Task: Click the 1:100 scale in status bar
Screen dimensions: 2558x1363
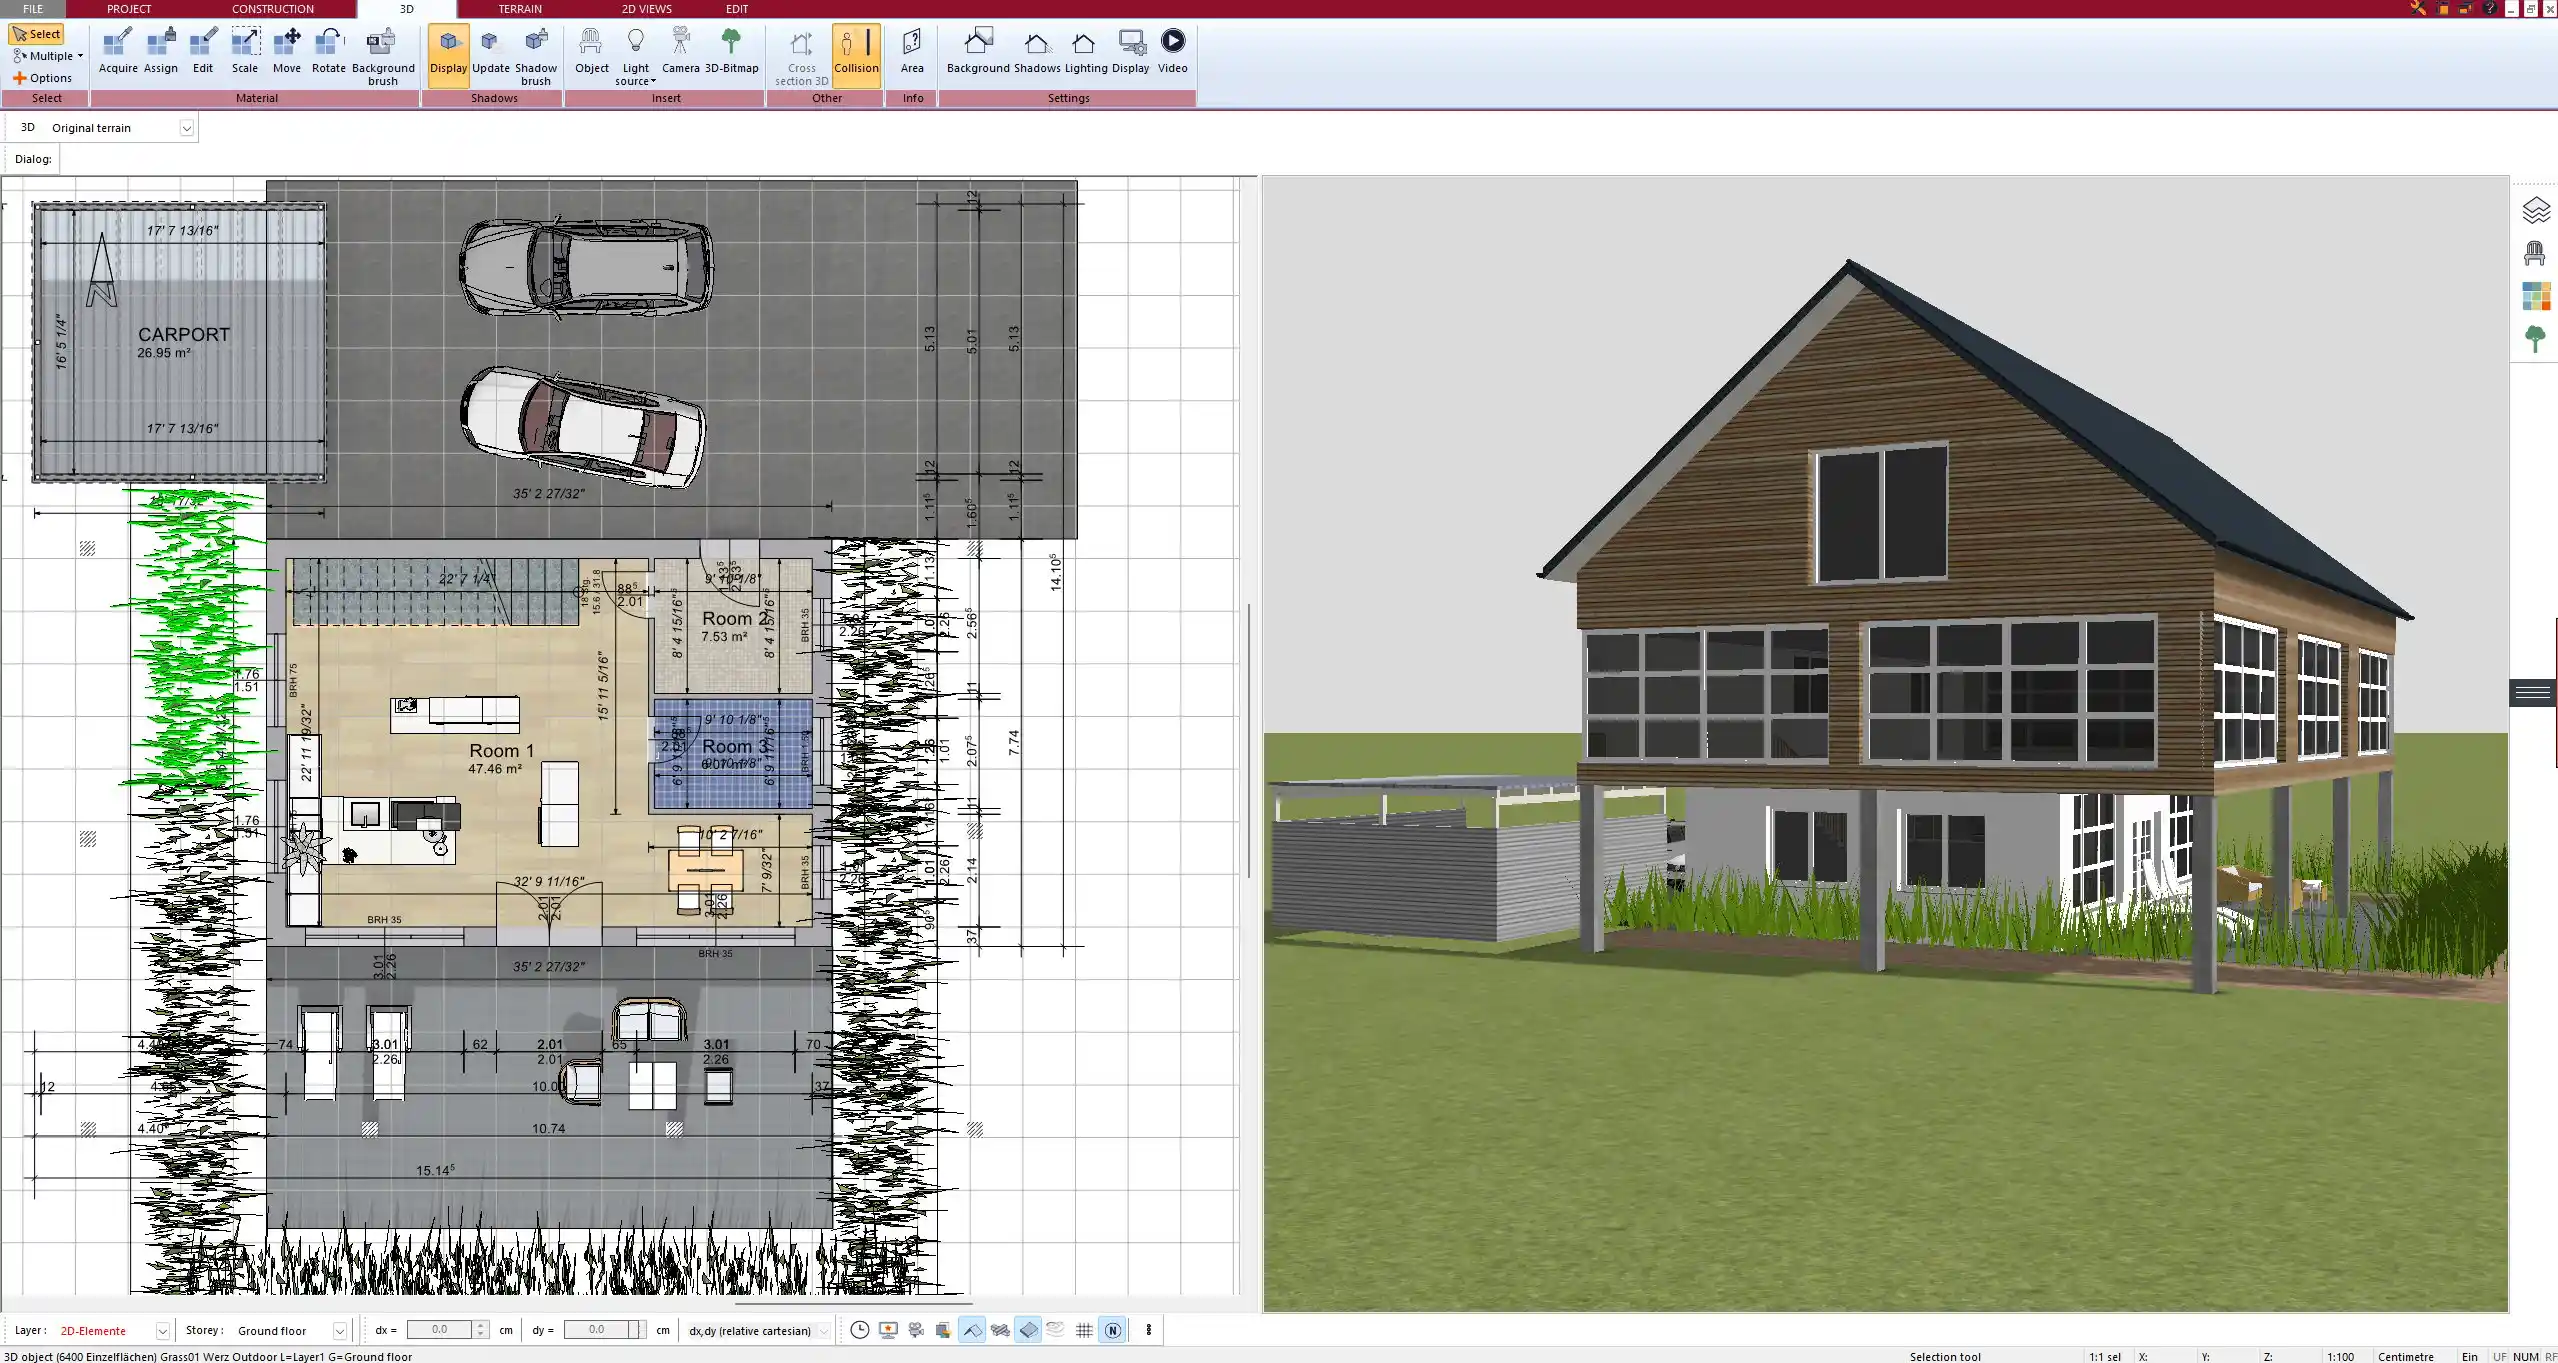Action: tap(2340, 1356)
